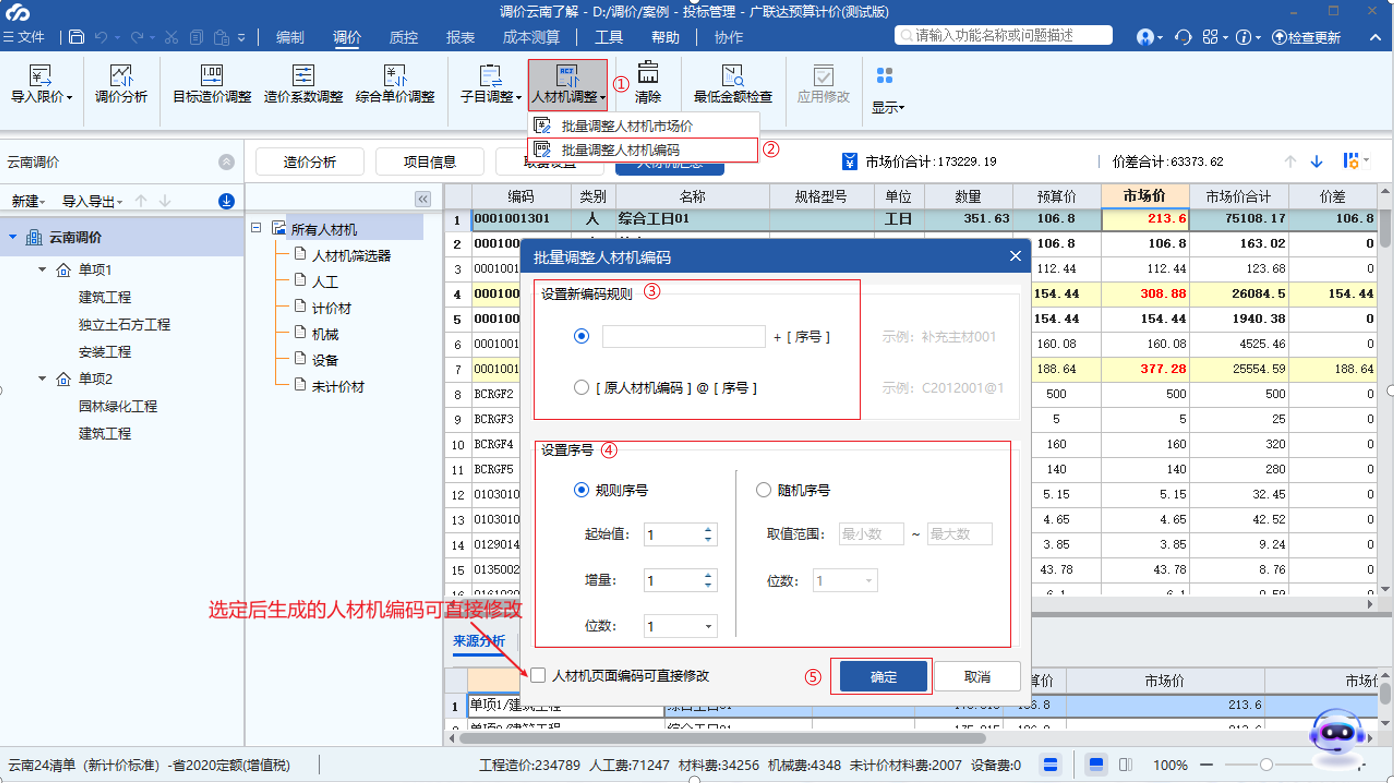This screenshot has width=1394, height=783.
Task: Open the 位数 combo box under 规则序号
Action: [x=681, y=627]
